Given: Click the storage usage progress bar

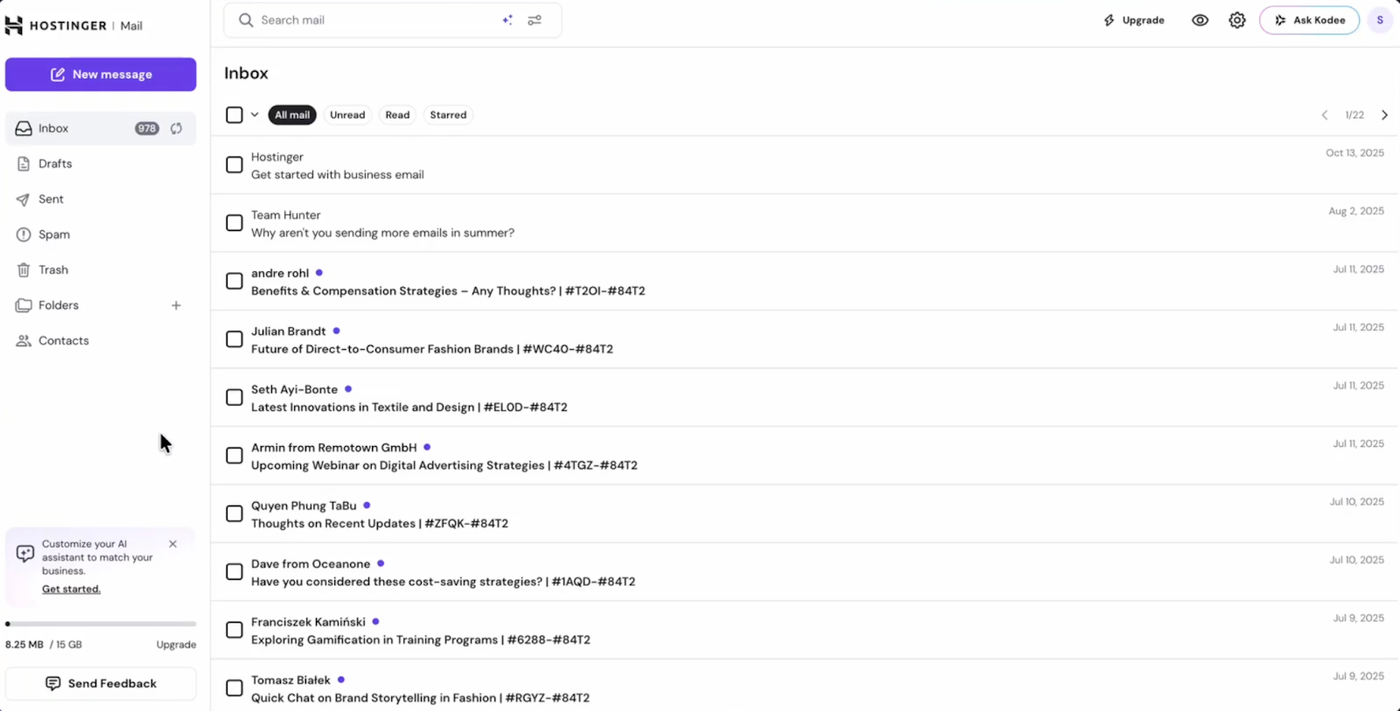Looking at the screenshot, I should (100, 624).
